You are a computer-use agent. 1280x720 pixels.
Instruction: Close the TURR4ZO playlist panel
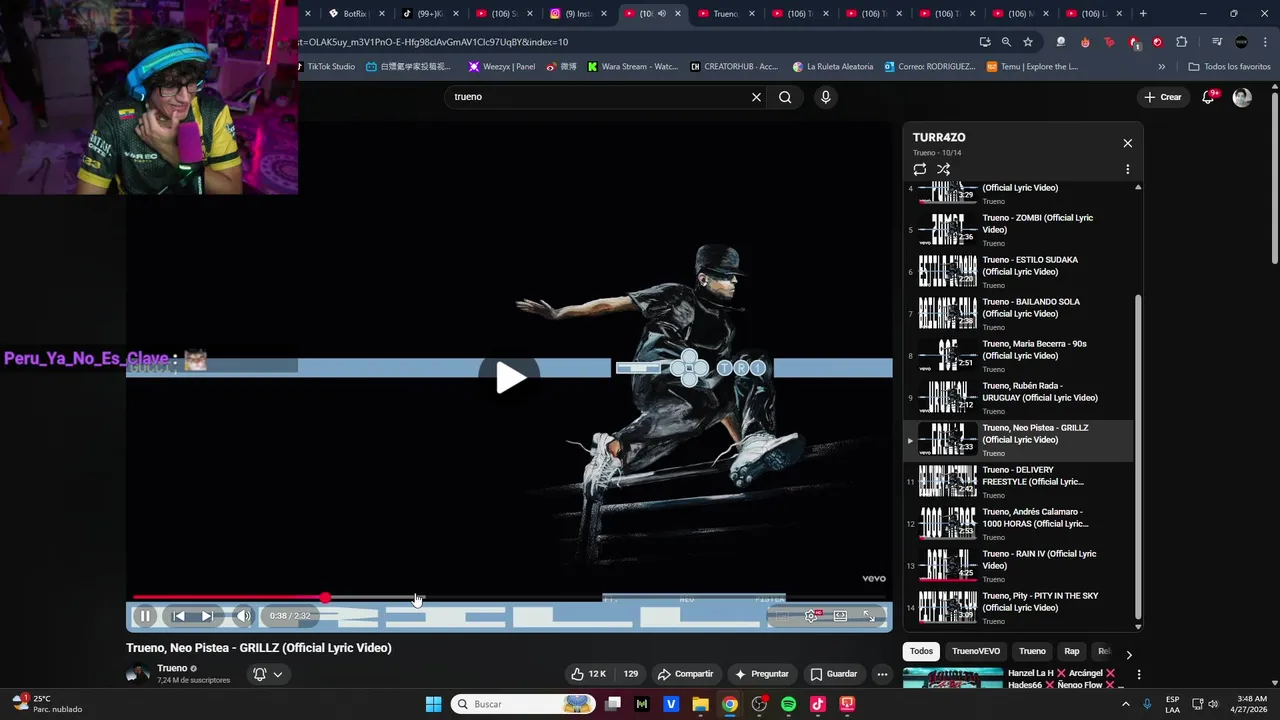click(1128, 143)
